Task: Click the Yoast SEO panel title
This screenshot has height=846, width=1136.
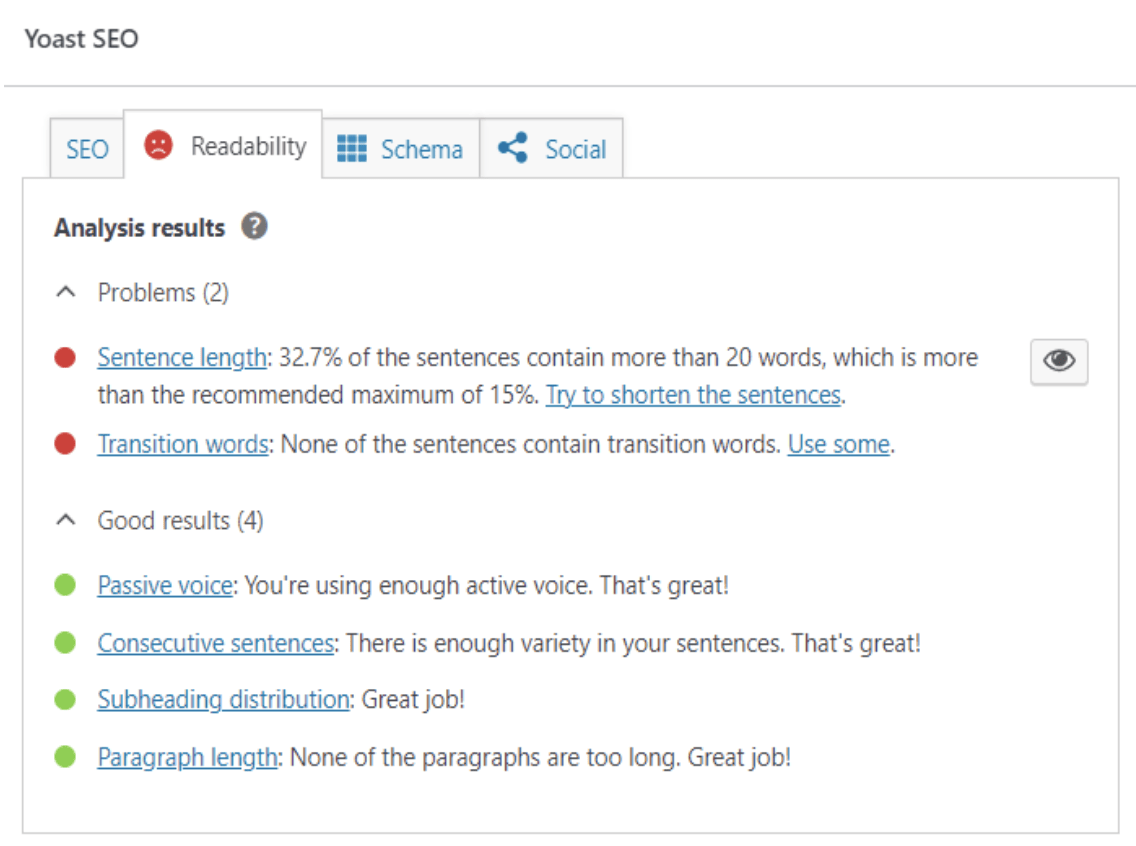Action: pos(81,38)
